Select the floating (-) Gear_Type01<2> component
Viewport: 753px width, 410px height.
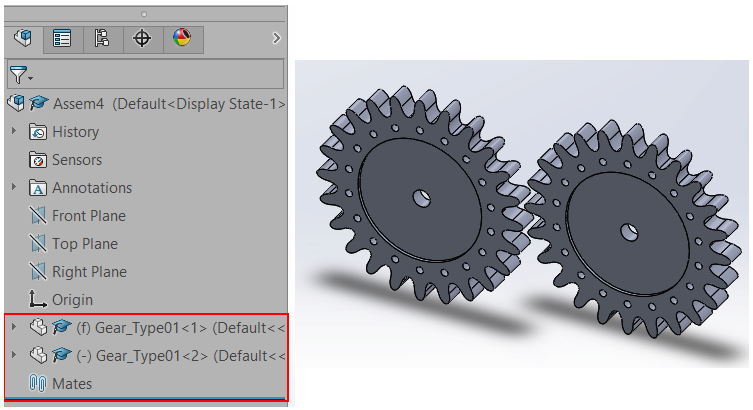coord(181,356)
